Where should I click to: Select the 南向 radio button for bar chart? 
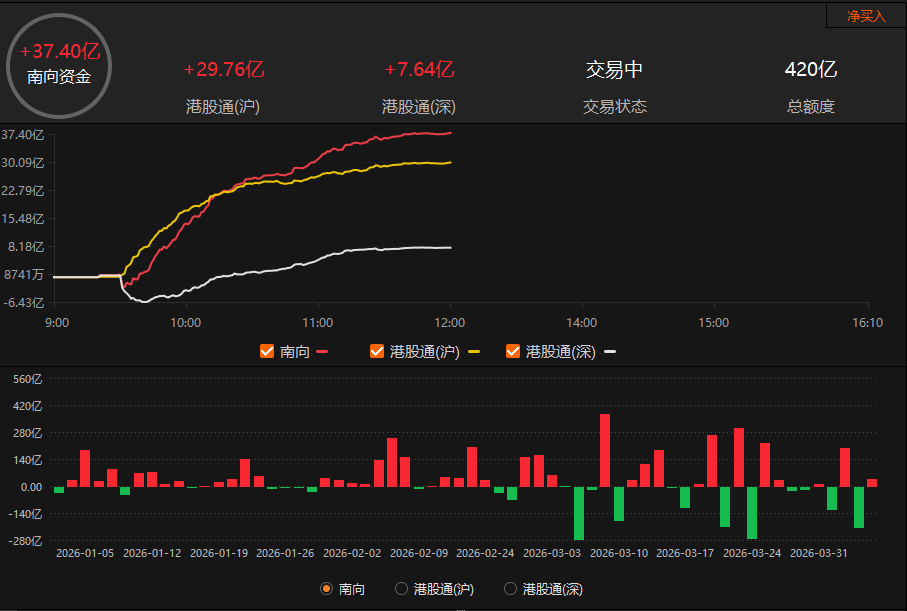click(326, 589)
